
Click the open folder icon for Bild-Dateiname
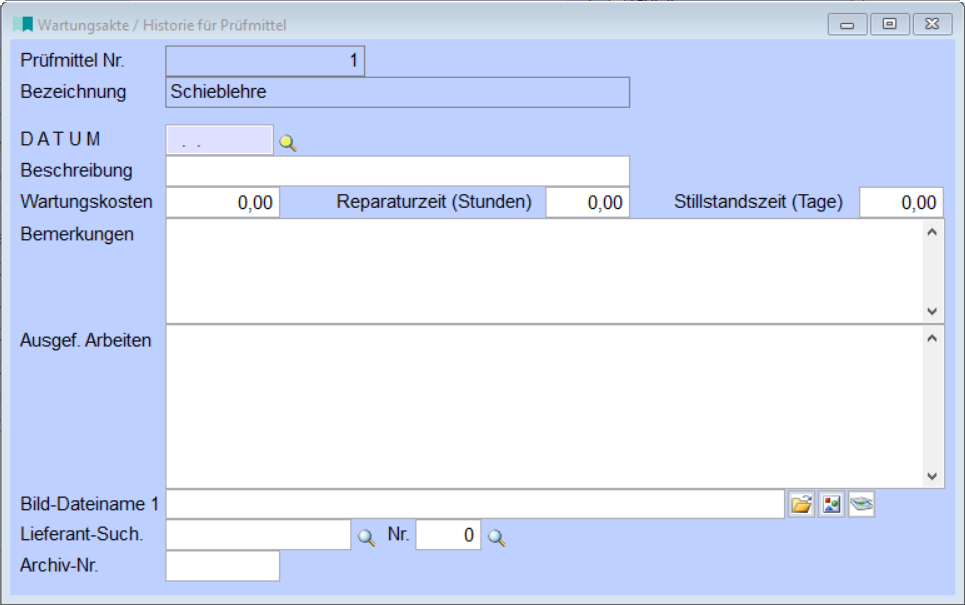[x=801, y=505]
